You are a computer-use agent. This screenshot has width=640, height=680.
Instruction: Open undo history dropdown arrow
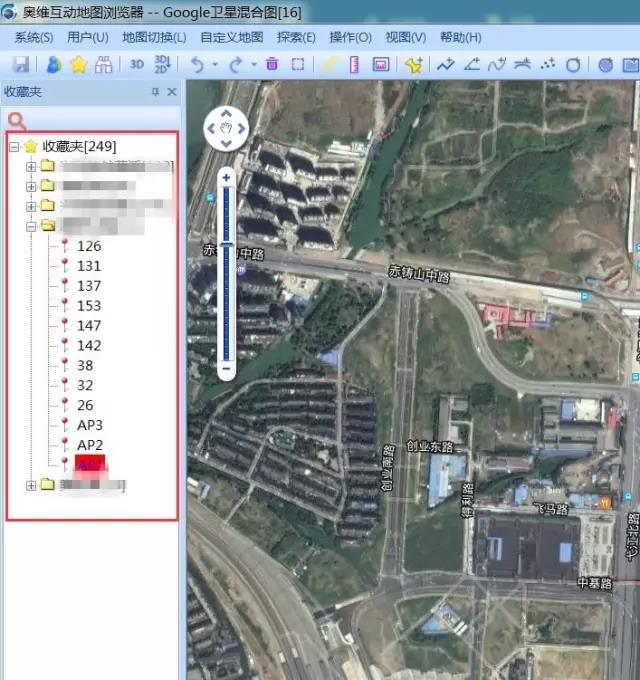pos(215,65)
